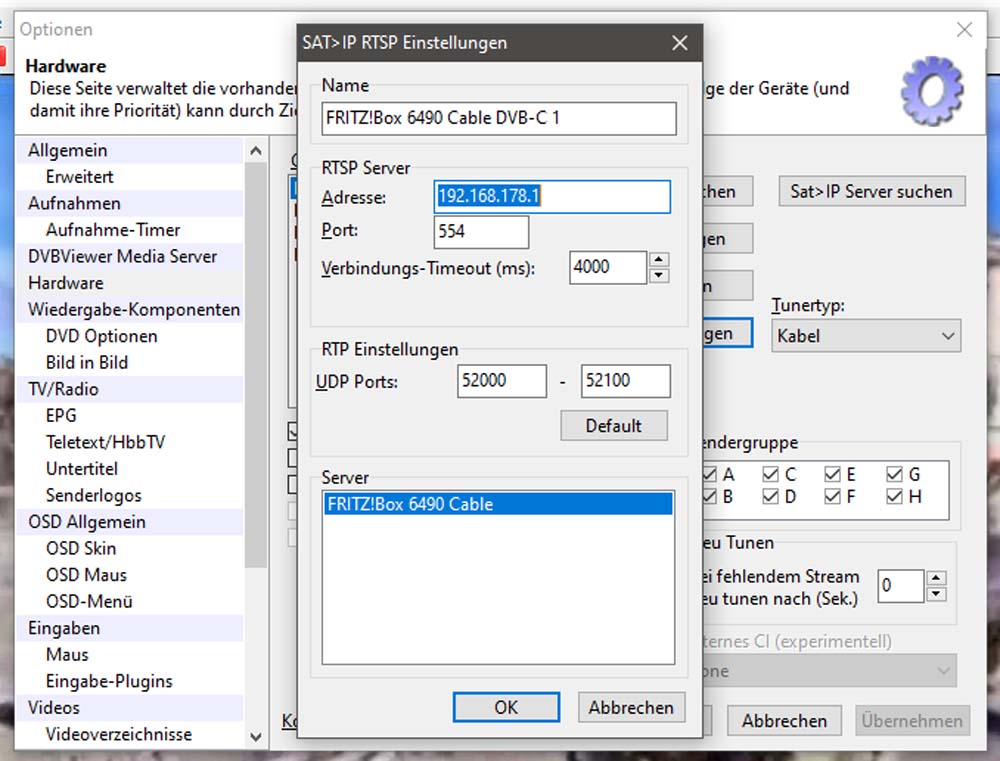Click OK in the RTSP settings dialog
This screenshot has height=761, width=1000.
tap(506, 707)
